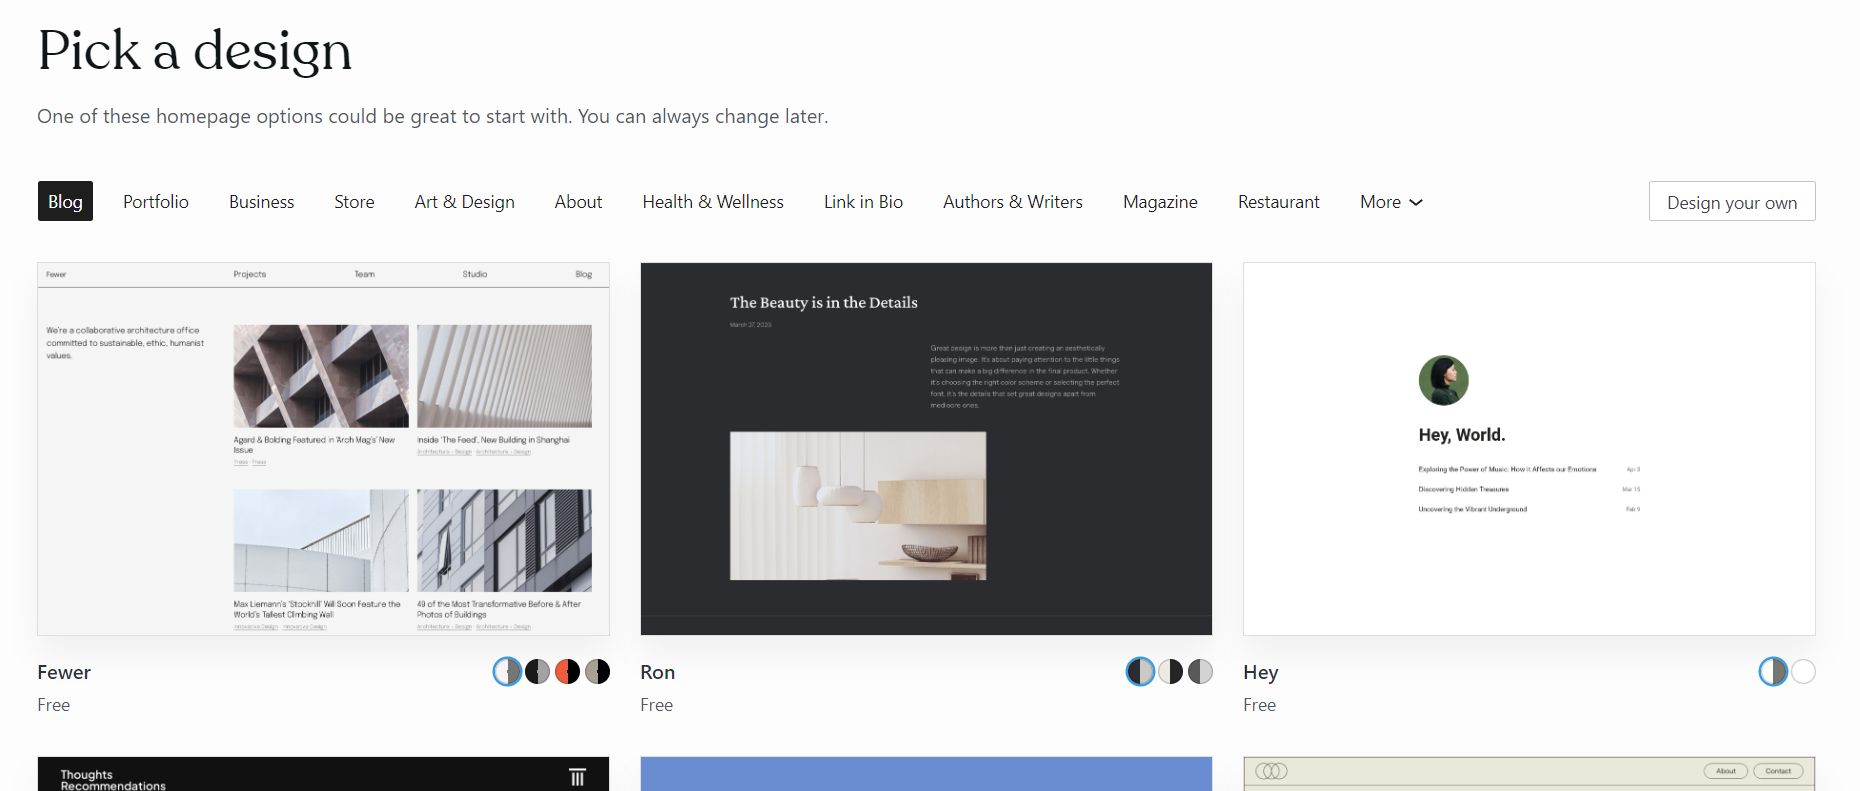The image size is (1860, 791).
Task: Go to the Link in Bio category
Action: click(863, 202)
